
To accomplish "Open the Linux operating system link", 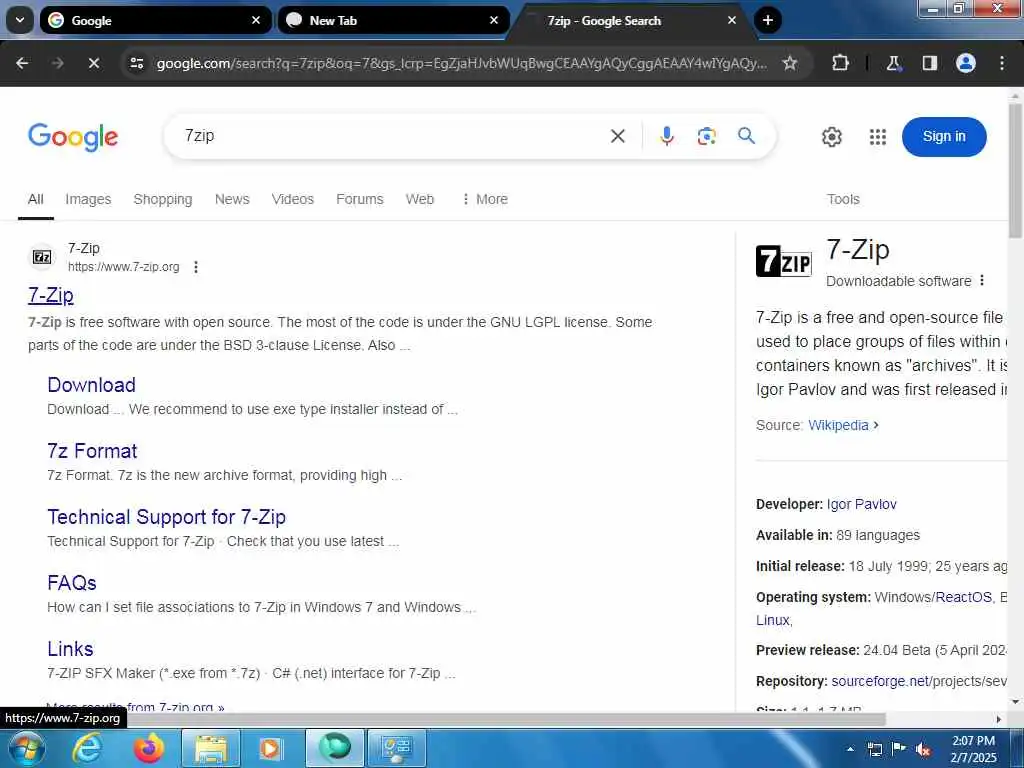I will tap(773, 620).
